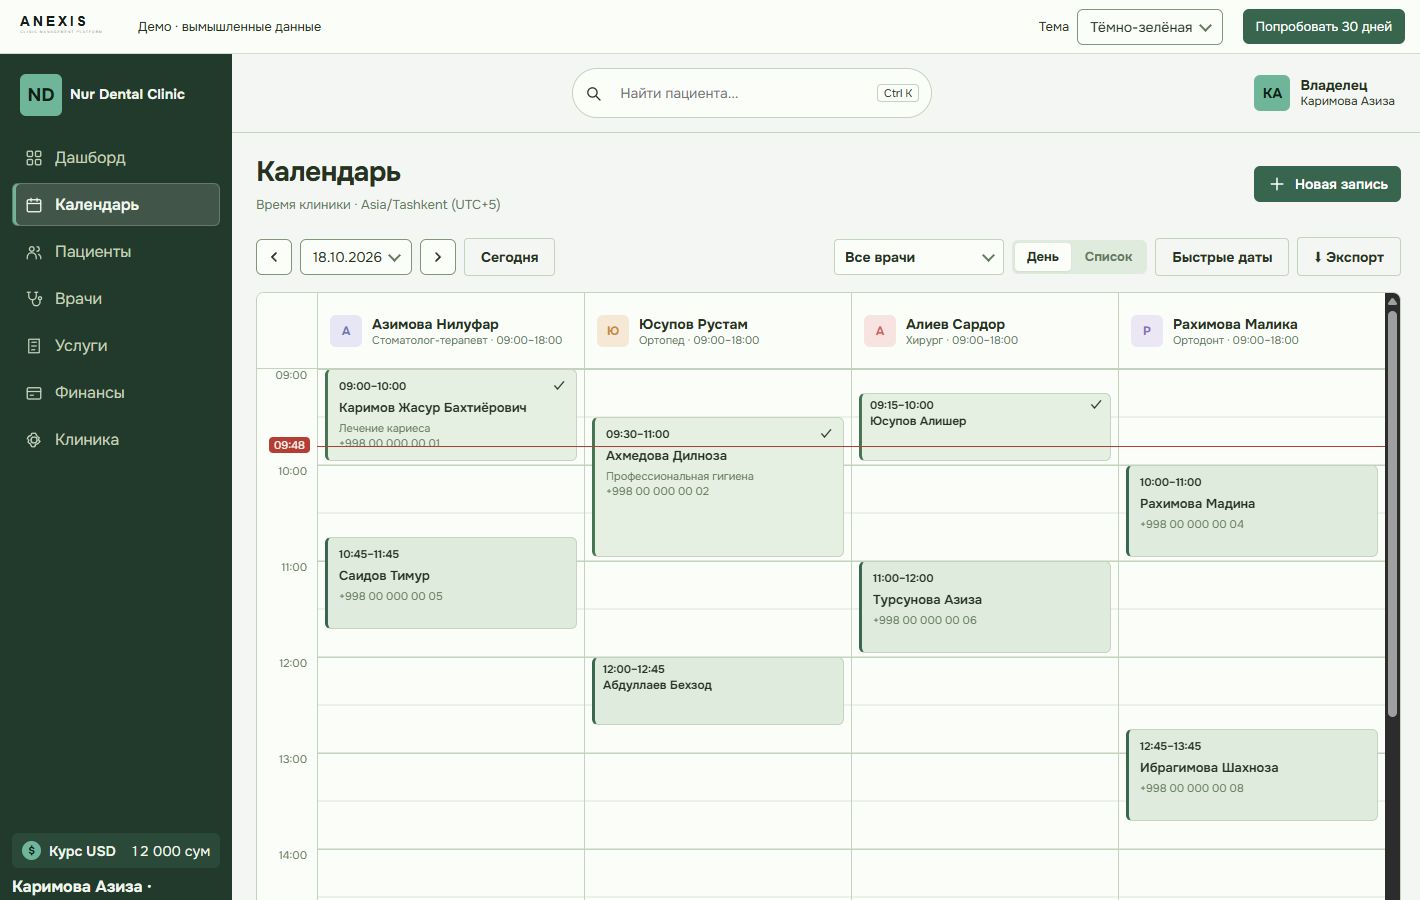
Task: Click the Врачи stethoscope icon
Action: 34,299
